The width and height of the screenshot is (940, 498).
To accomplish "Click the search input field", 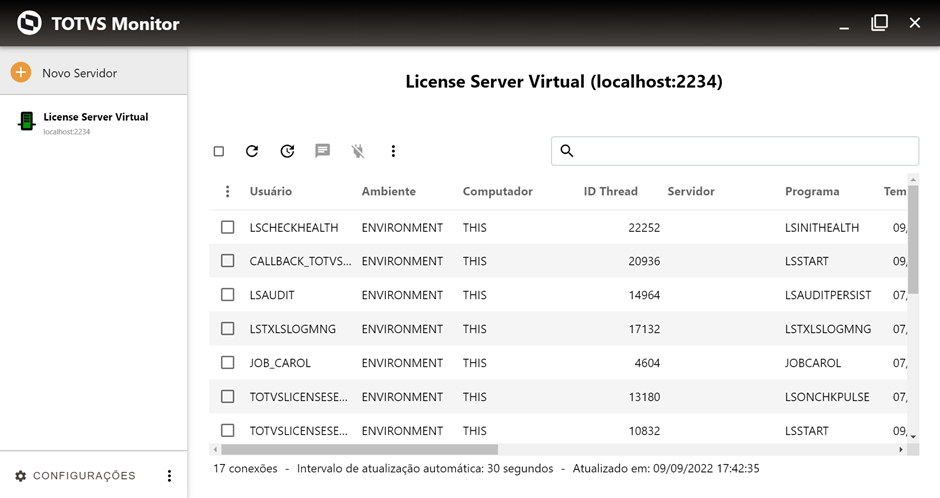I will (735, 151).
